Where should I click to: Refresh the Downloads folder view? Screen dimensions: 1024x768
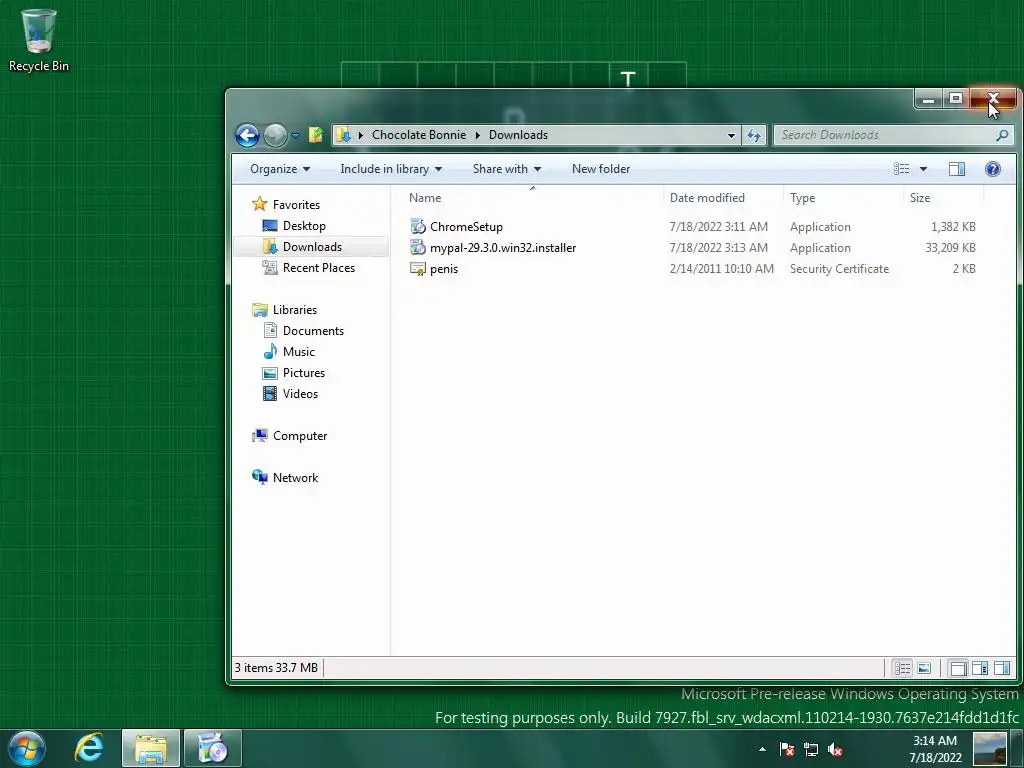pos(754,135)
